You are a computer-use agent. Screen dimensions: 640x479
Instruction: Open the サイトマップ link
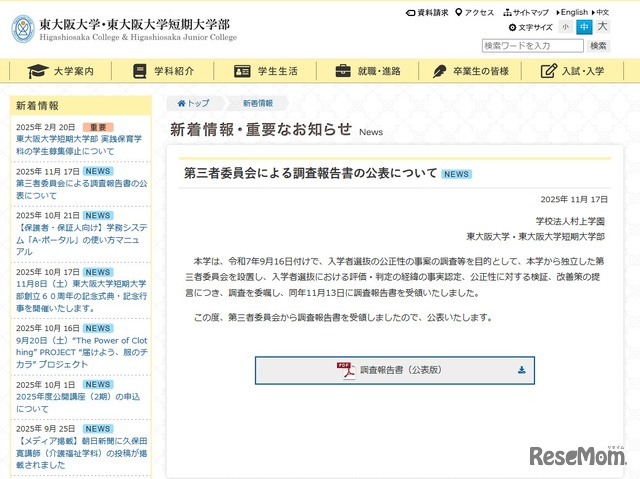(x=526, y=13)
